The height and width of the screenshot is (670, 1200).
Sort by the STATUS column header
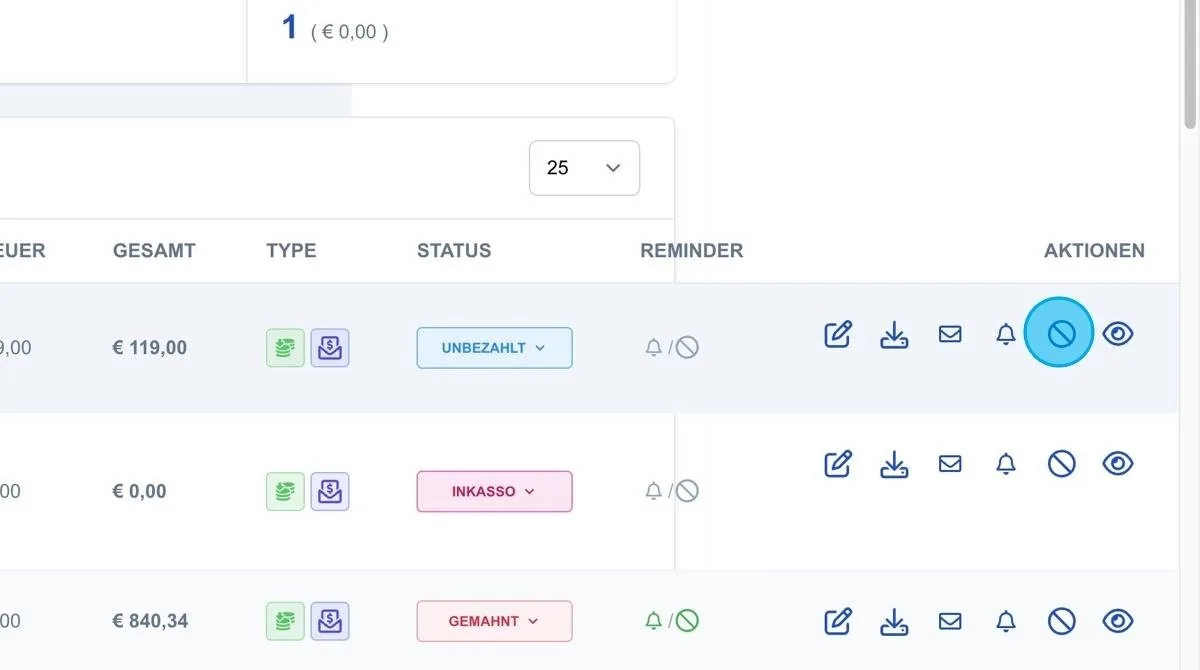tap(454, 250)
